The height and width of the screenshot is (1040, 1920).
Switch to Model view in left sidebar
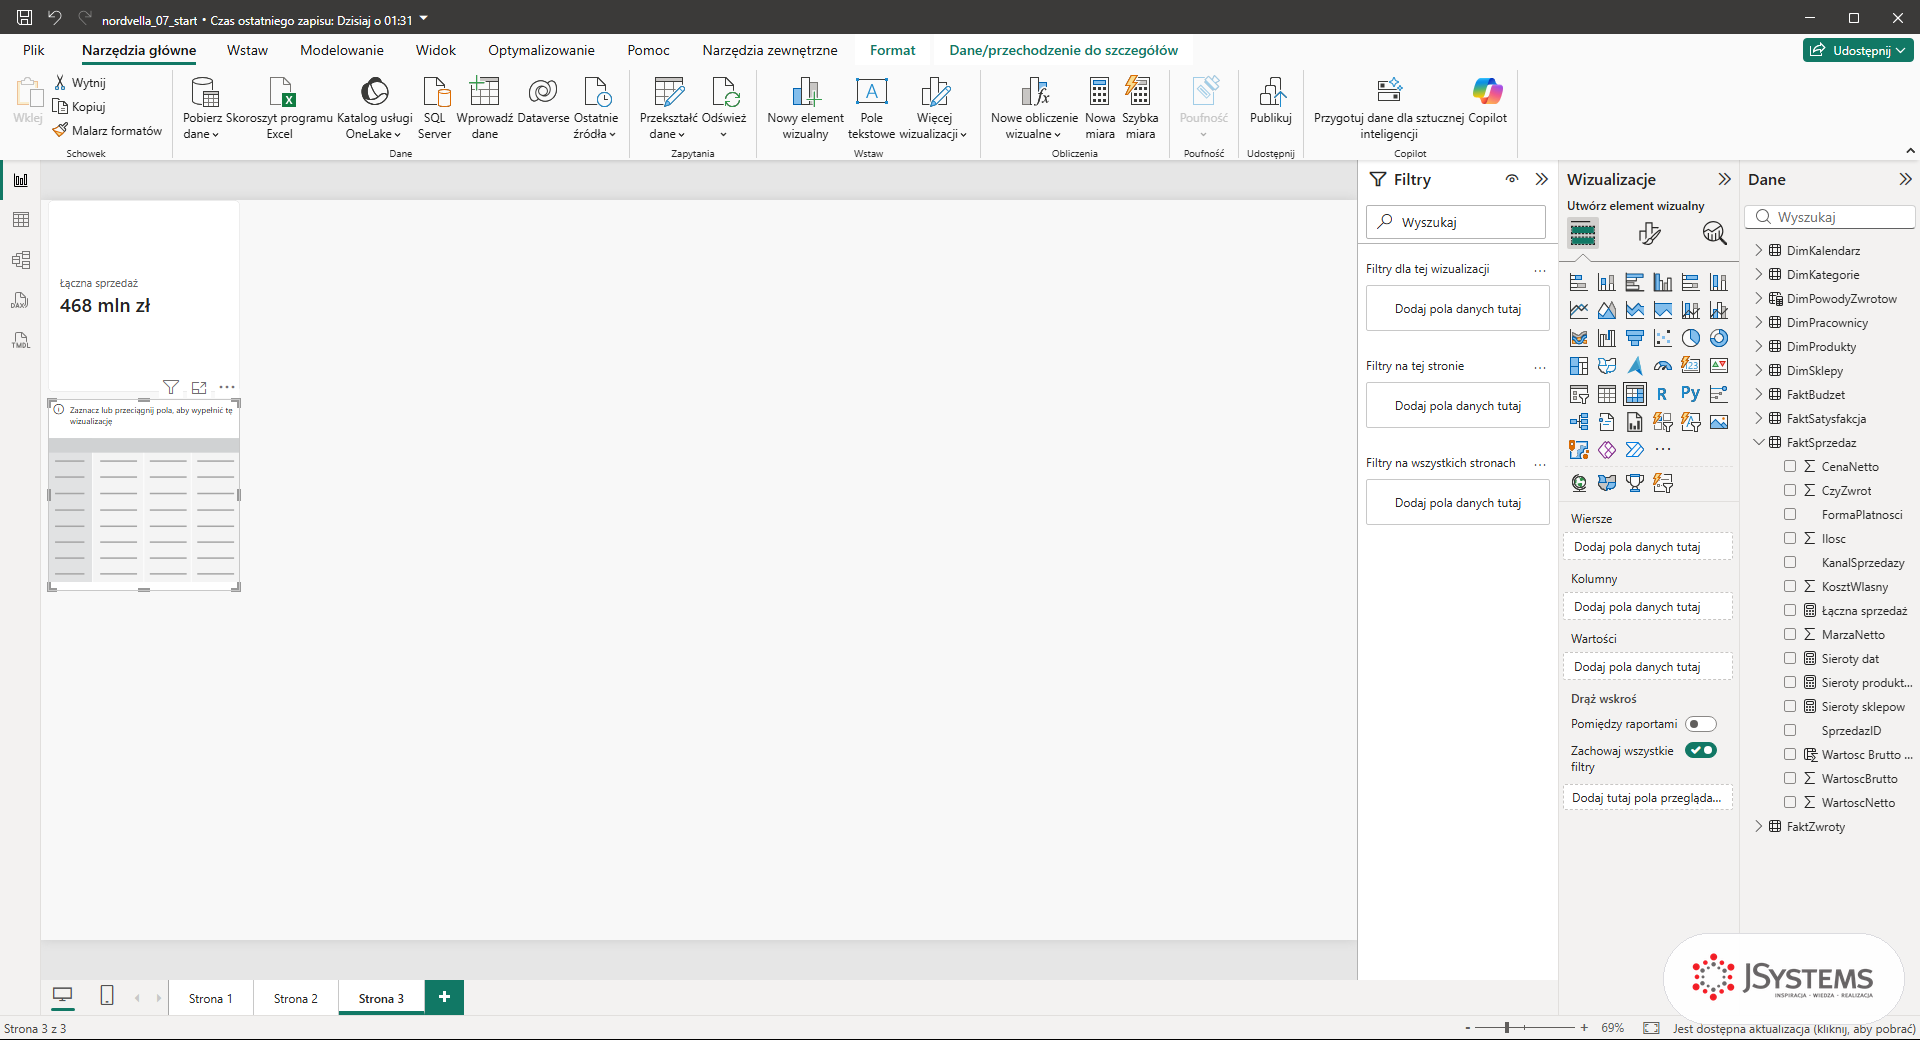click(21, 260)
